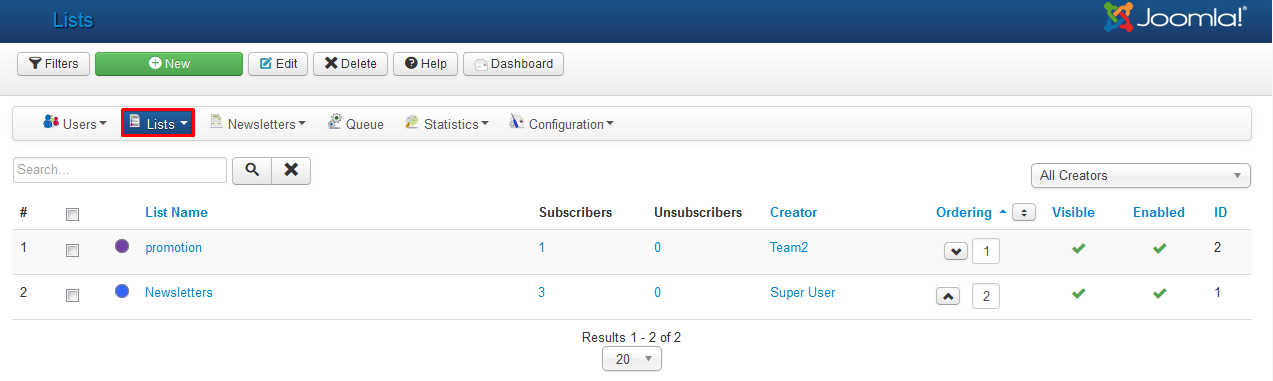The height and width of the screenshot is (381, 1273).
Task: Click the save ordering icon beside Ordering
Action: click(x=1023, y=212)
